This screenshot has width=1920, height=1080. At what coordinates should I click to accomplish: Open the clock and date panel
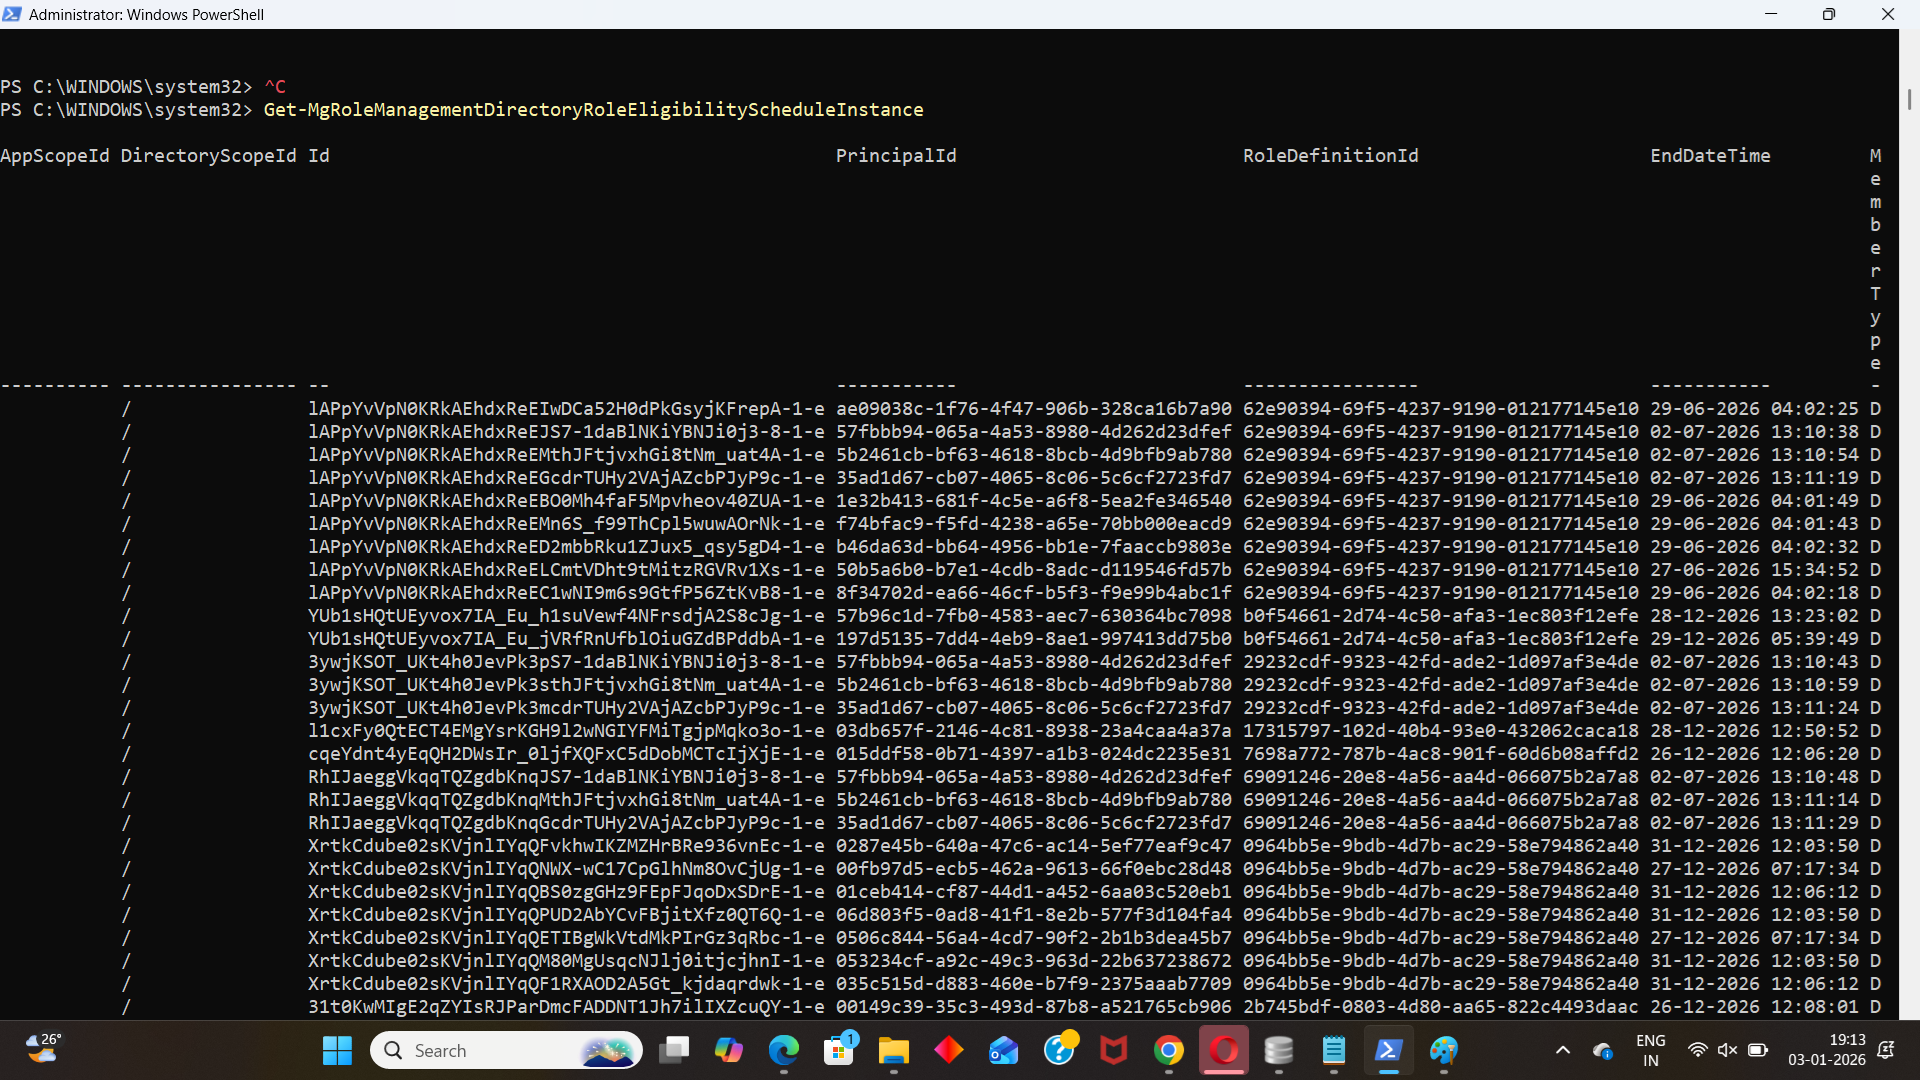click(1826, 1050)
